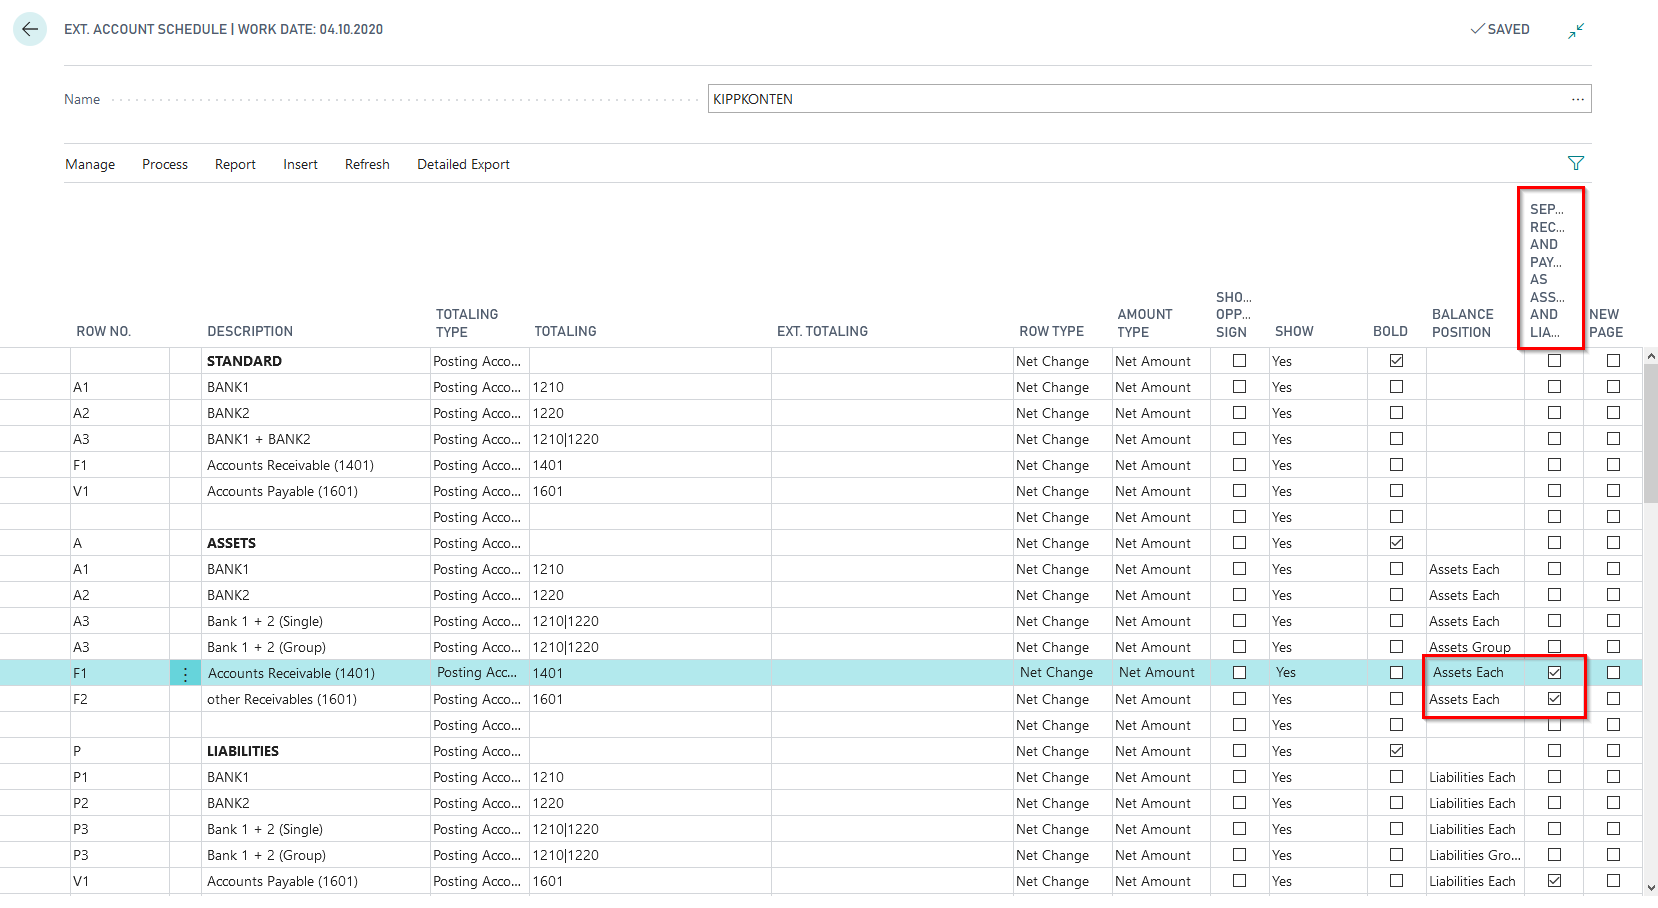Click Detailed Export action
This screenshot has width=1658, height=908.
[x=463, y=164]
